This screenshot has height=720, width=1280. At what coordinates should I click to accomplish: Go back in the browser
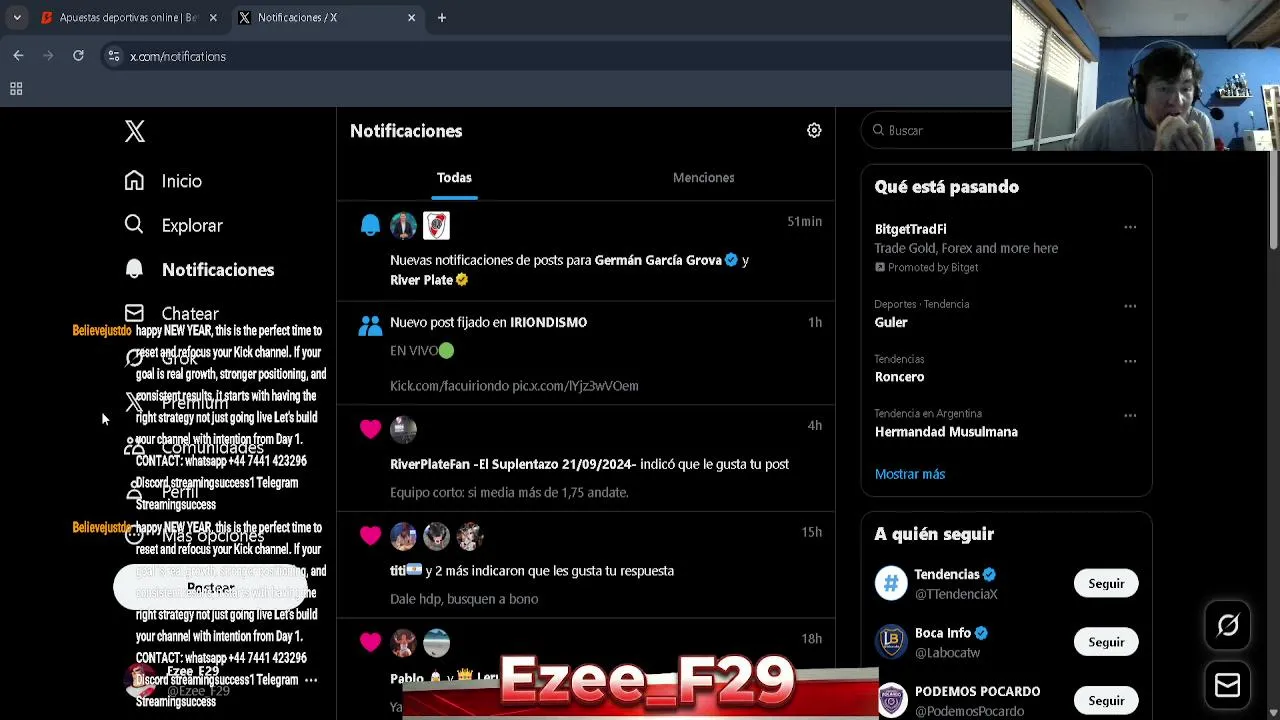pos(18,56)
